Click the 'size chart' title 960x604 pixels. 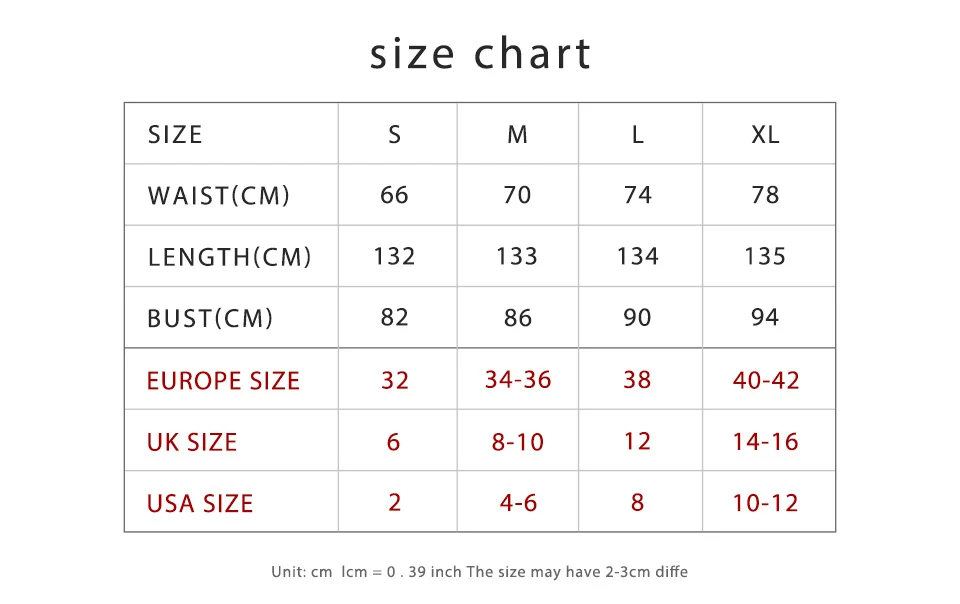[481, 53]
